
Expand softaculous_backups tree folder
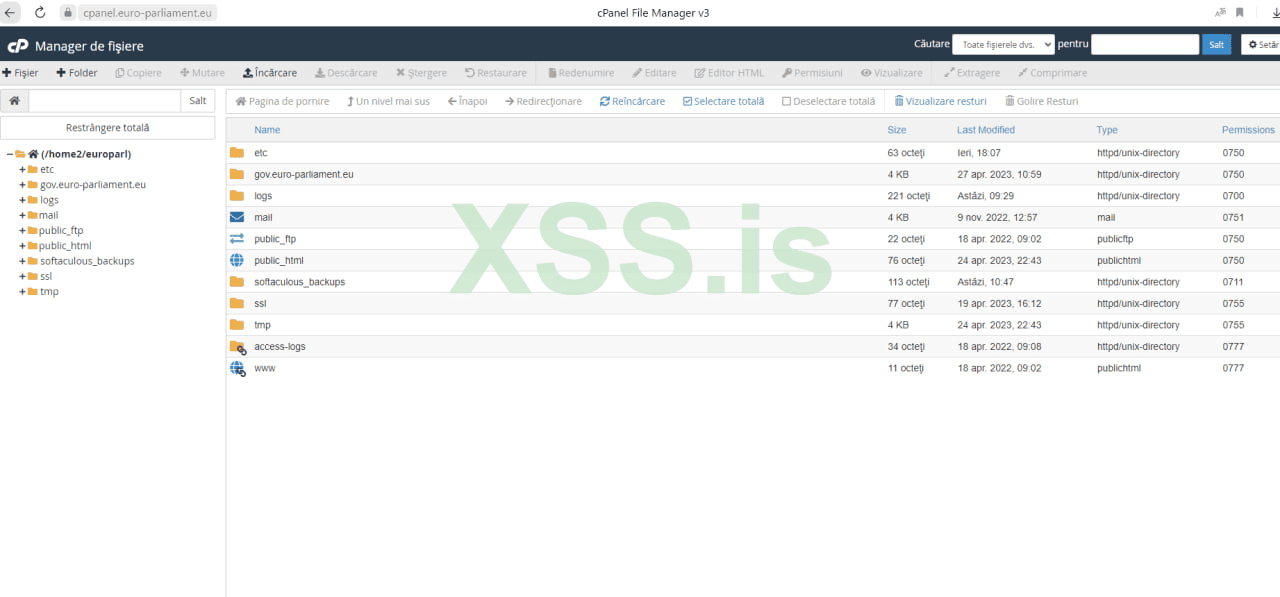pyautogui.click(x=22, y=261)
